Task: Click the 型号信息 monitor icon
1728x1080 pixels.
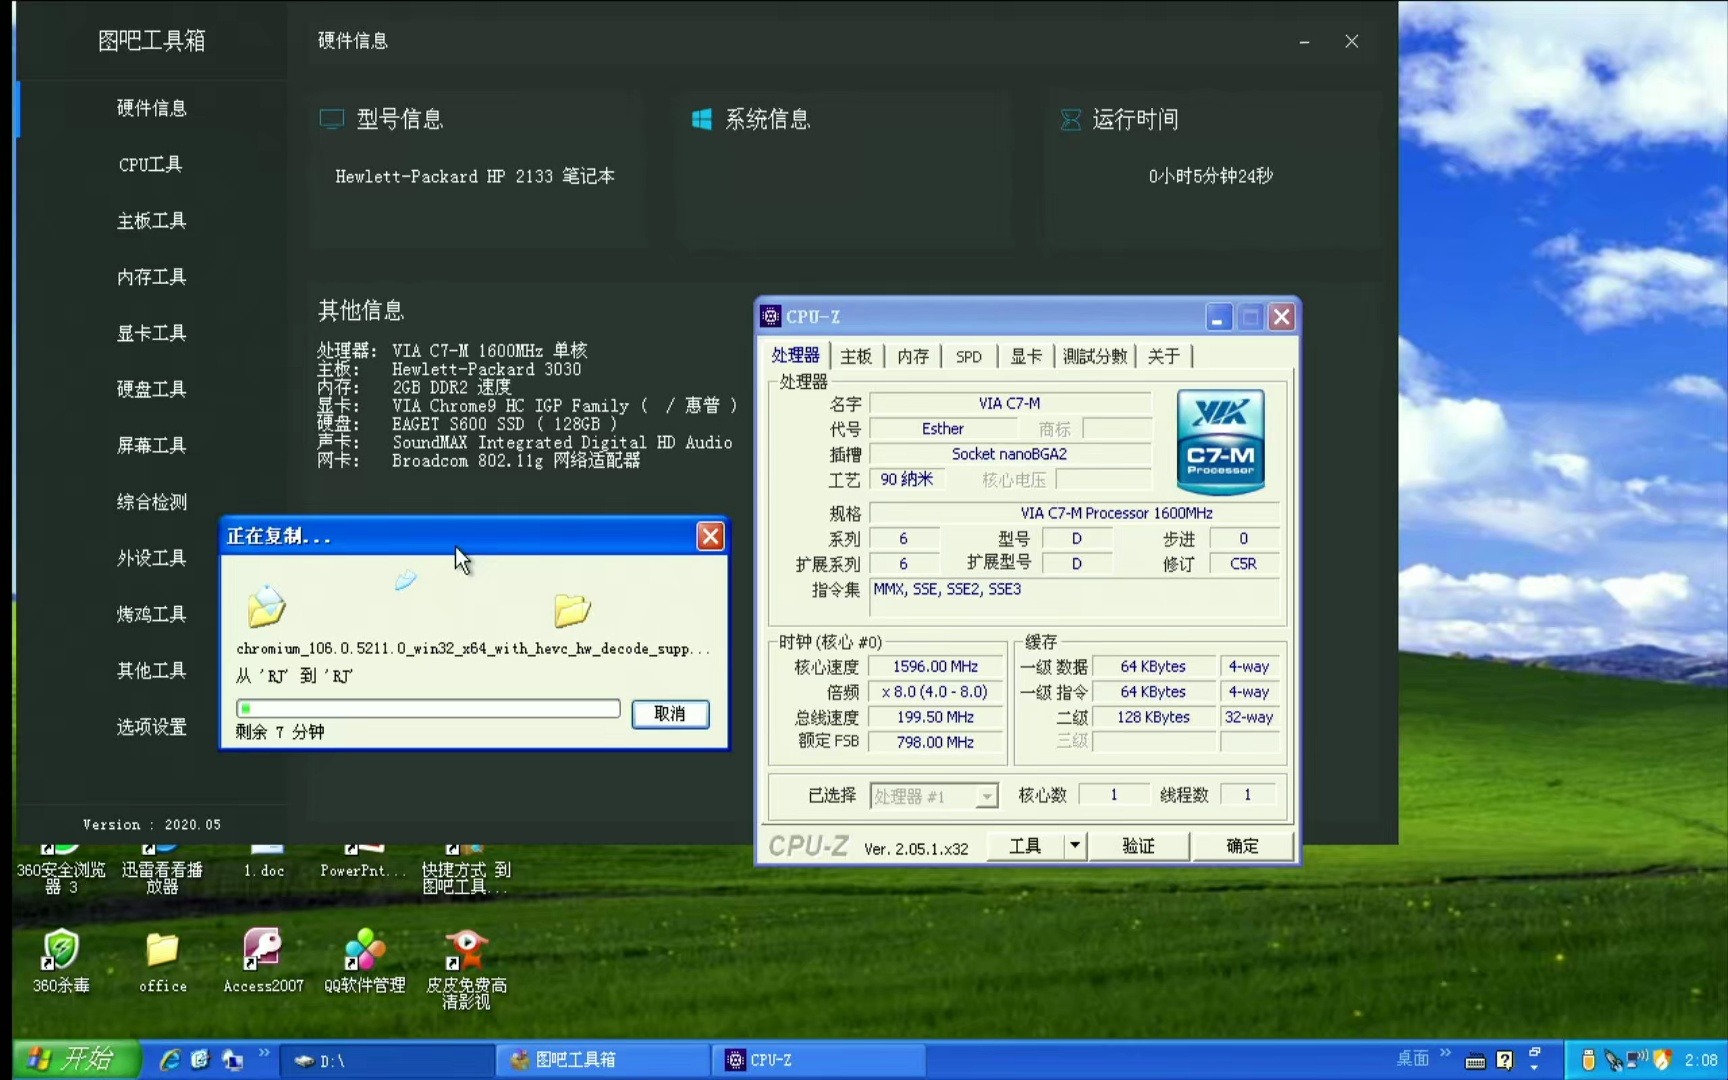Action: pos(331,119)
